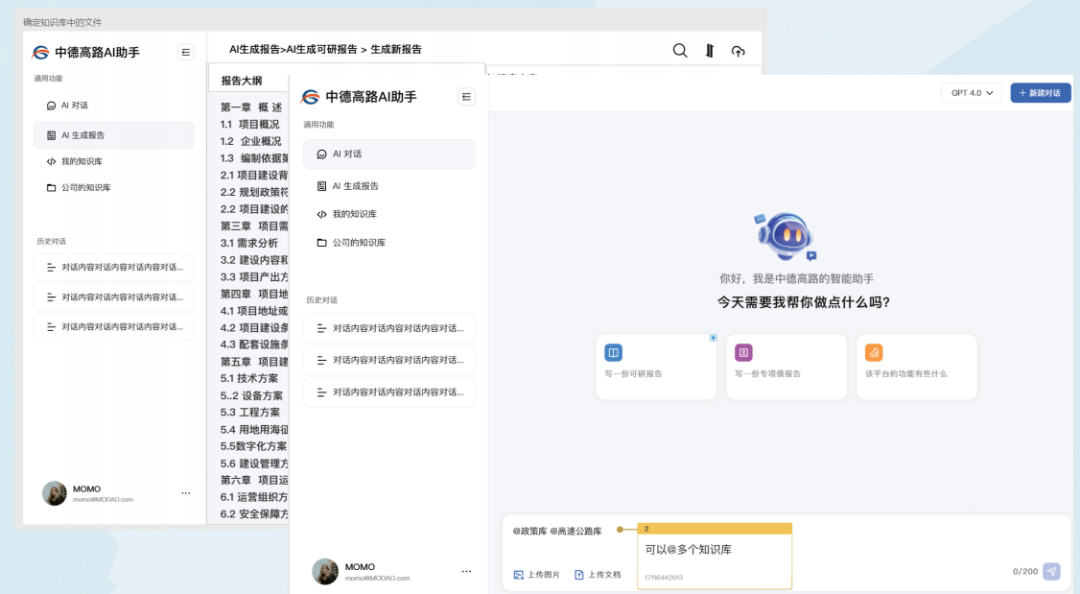This screenshot has width=1080, height=594.
Task: Switch to the 报告大纲 tab
Action: (242, 81)
